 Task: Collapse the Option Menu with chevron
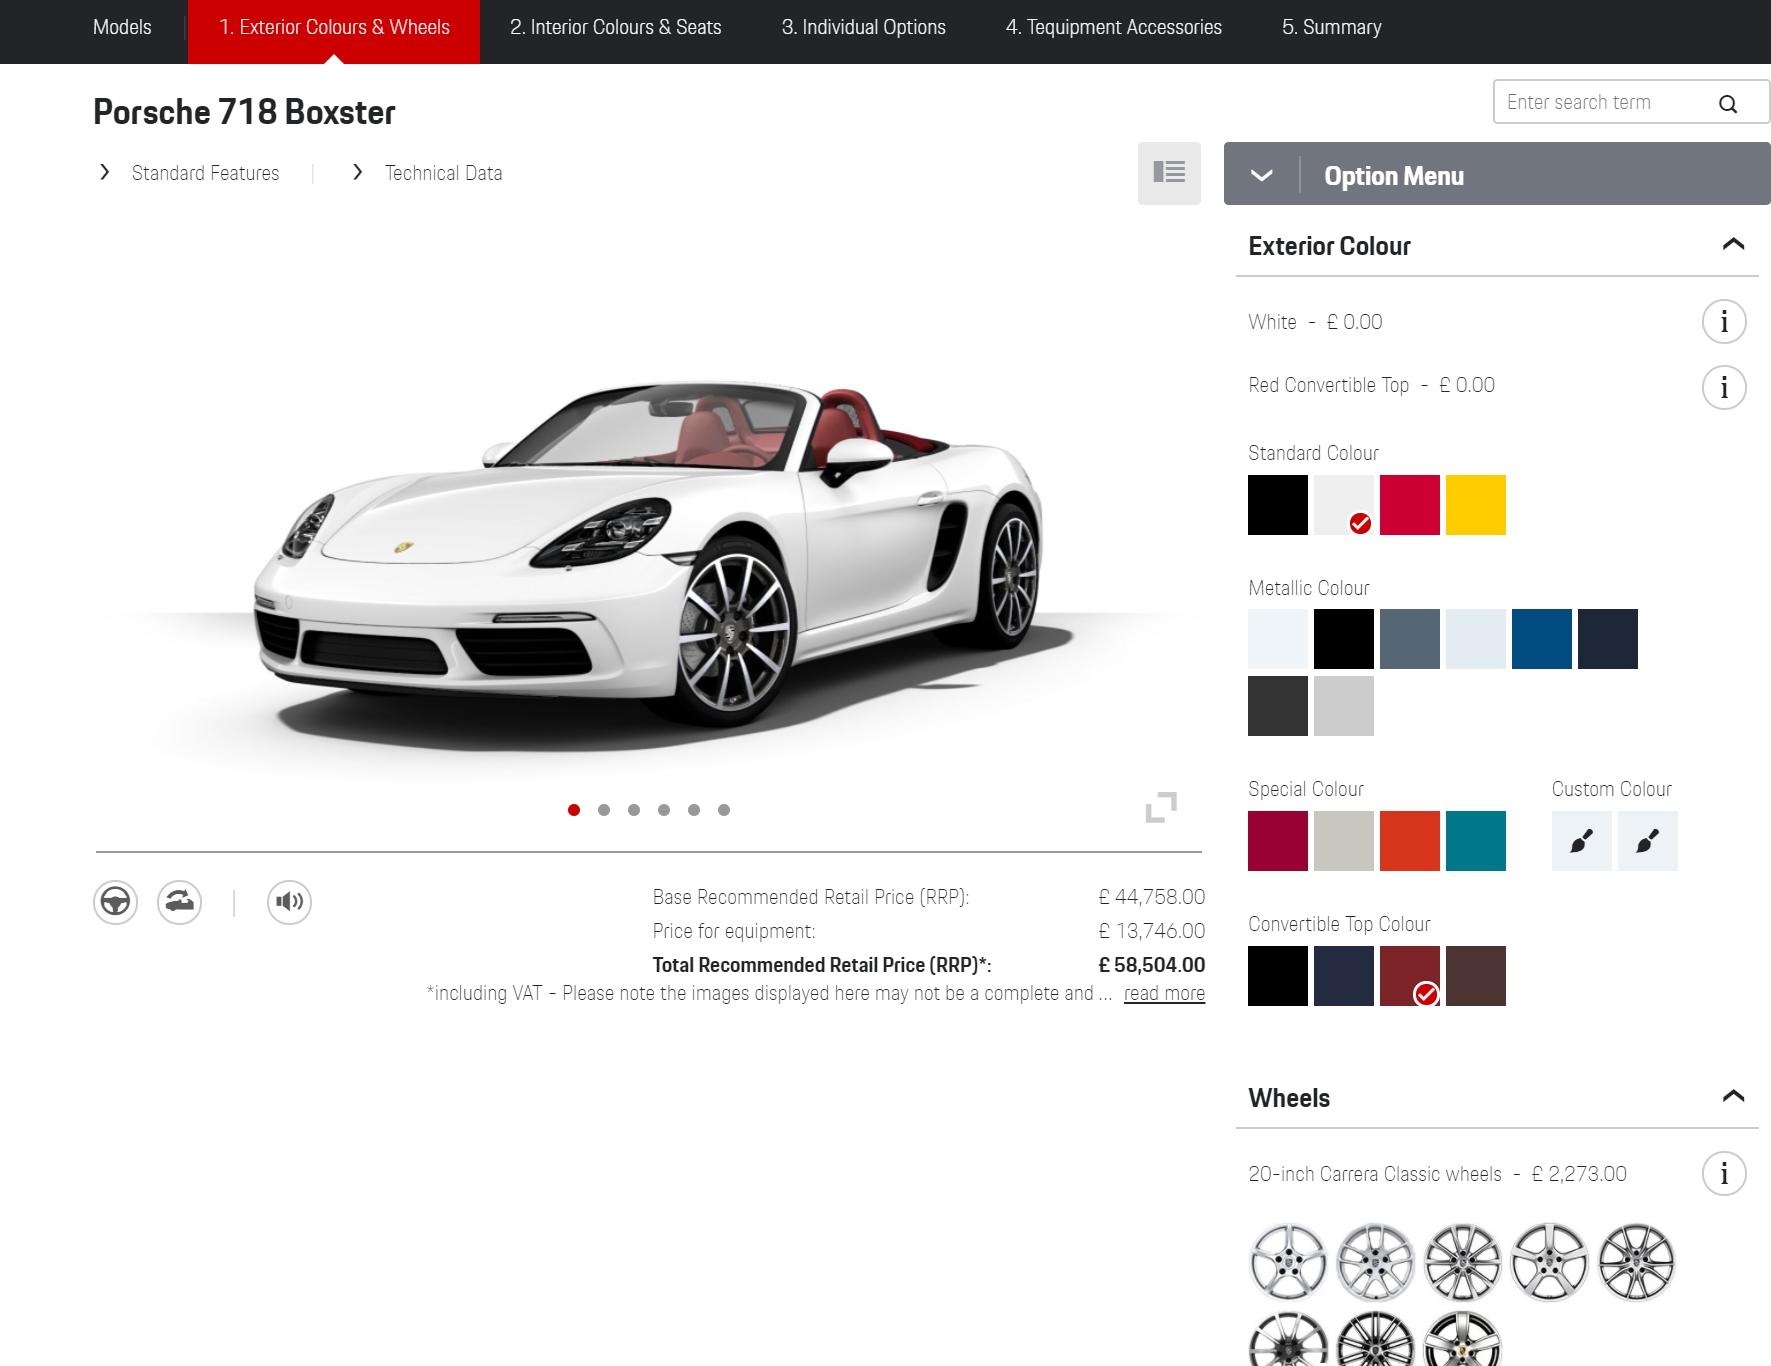pos(1262,175)
